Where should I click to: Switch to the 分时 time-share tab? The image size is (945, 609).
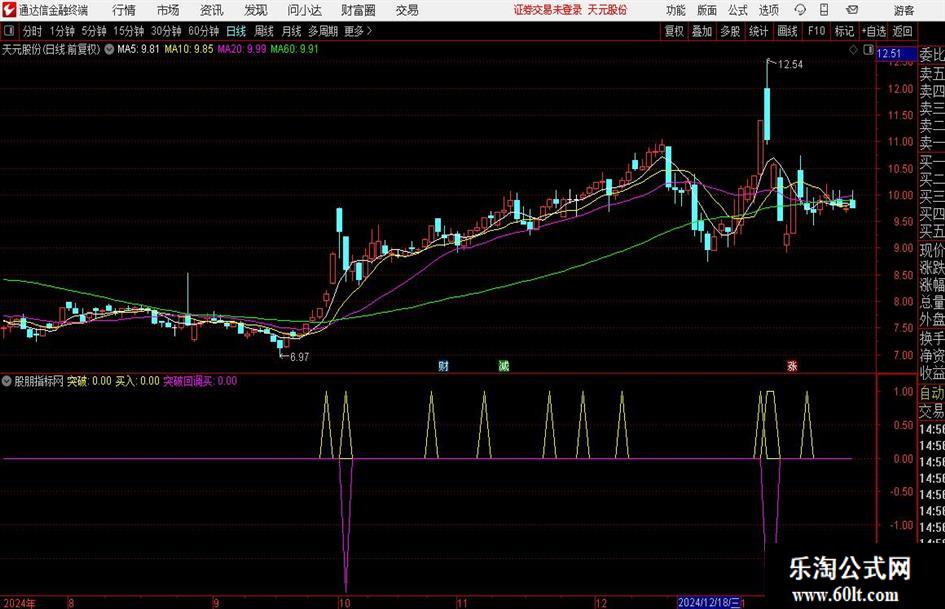tap(33, 31)
